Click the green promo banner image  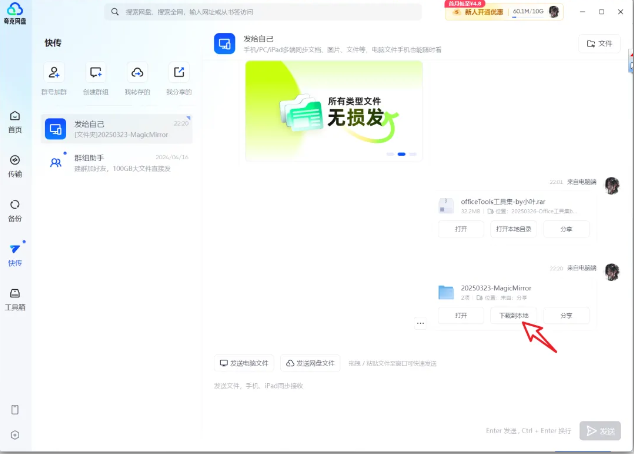coord(333,110)
